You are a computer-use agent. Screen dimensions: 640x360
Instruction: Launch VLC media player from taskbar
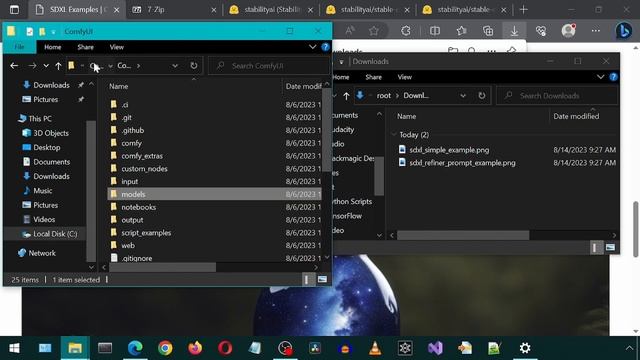click(375, 348)
